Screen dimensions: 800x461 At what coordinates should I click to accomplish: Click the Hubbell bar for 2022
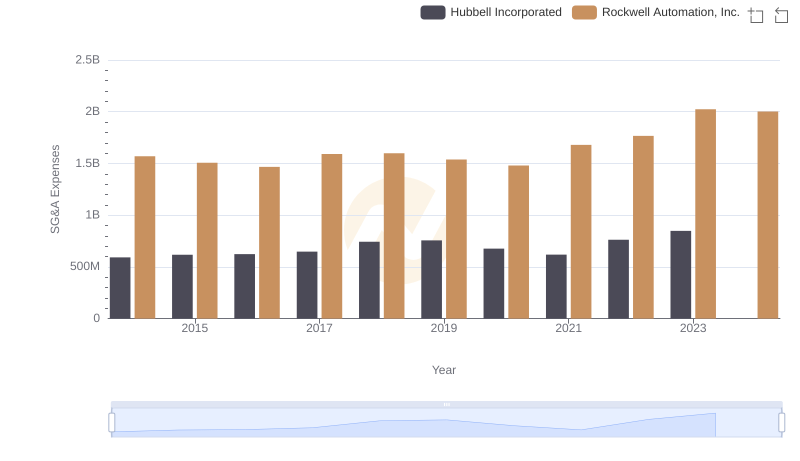pyautogui.click(x=618, y=279)
